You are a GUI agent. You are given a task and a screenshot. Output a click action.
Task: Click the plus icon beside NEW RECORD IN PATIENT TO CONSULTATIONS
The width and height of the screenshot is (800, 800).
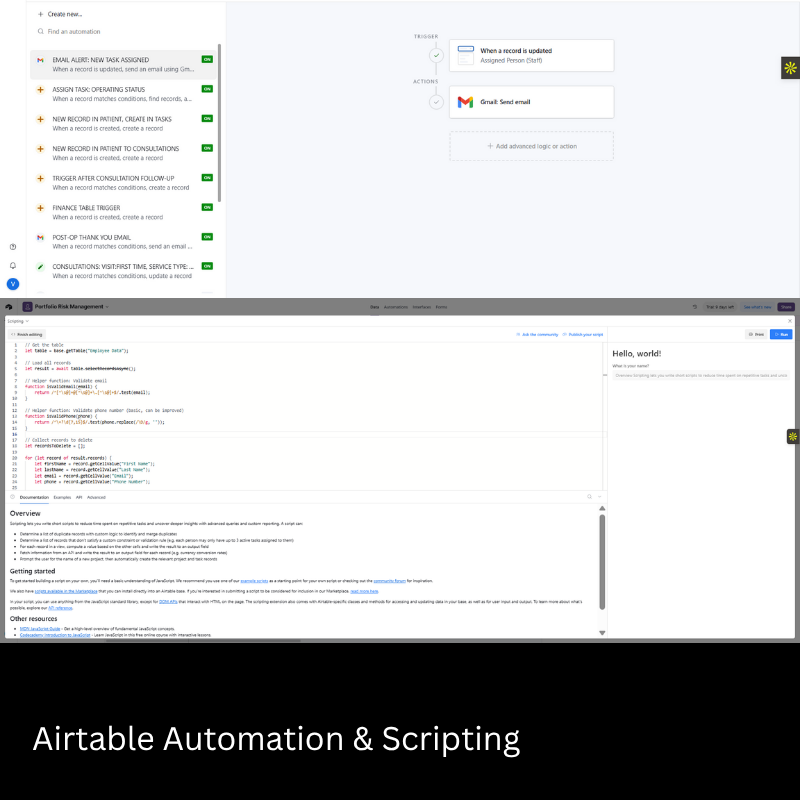[x=40, y=149]
